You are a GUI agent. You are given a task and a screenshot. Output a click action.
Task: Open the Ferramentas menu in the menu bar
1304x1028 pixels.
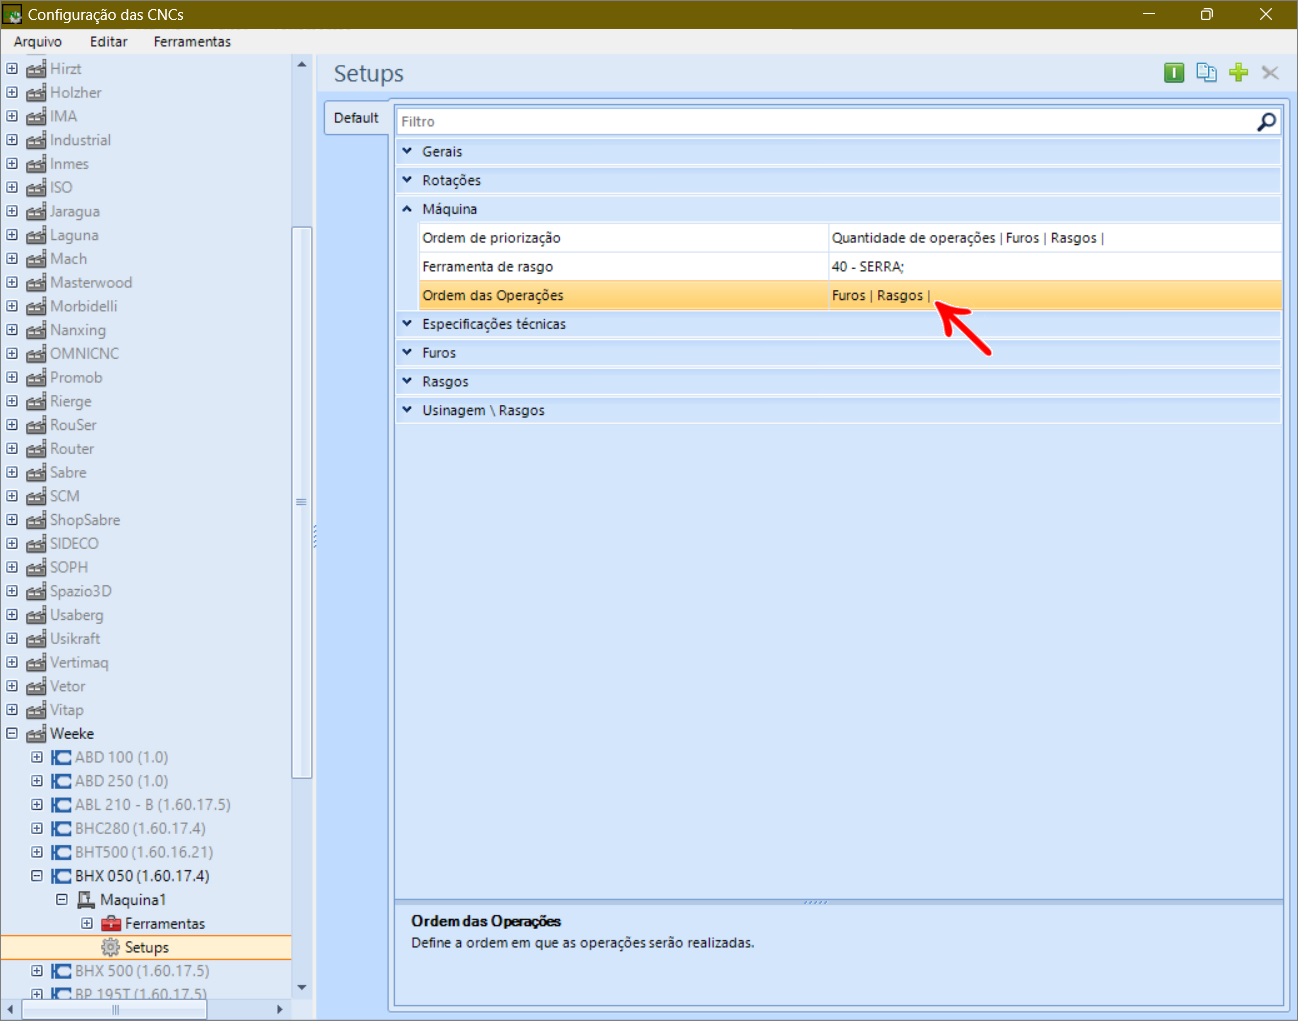(x=192, y=42)
